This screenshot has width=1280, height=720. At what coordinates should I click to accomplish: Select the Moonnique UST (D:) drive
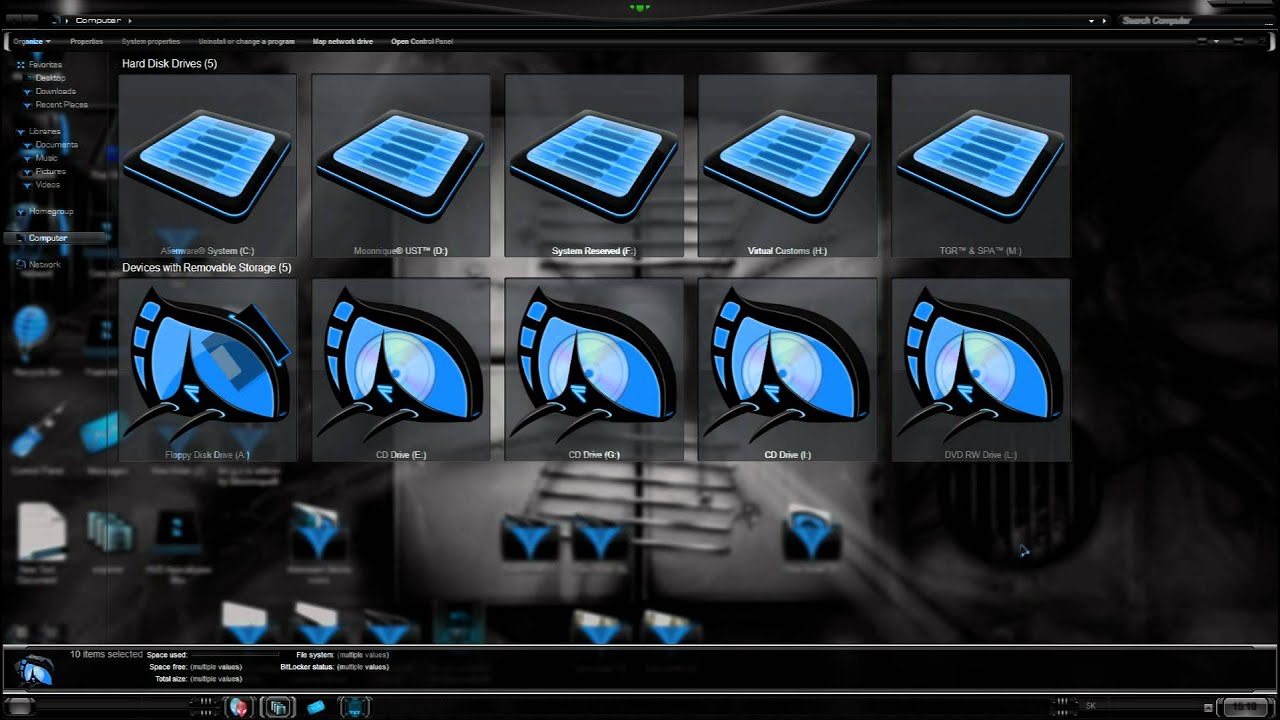(401, 166)
